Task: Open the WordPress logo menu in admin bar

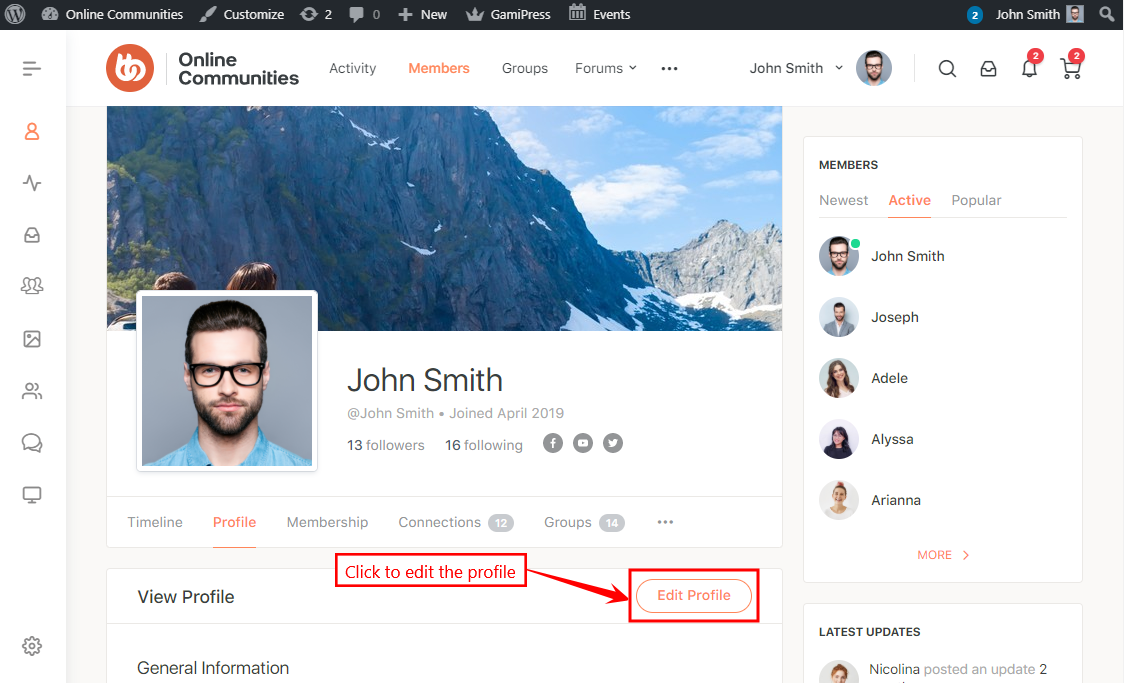Action: coord(13,14)
